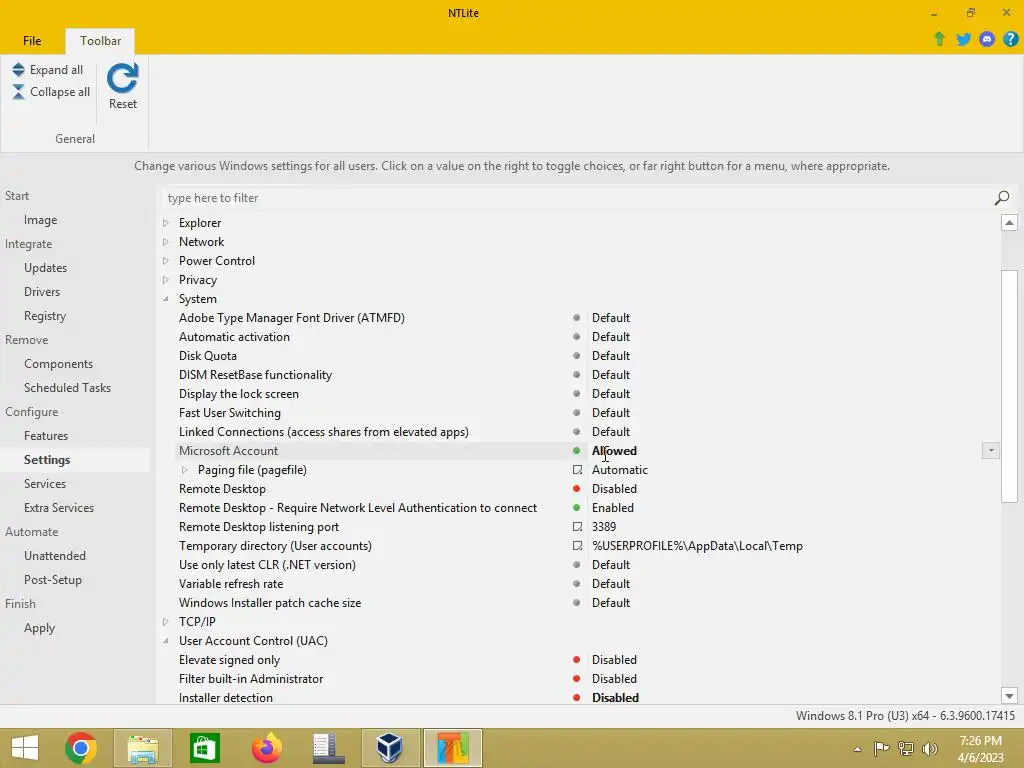Toggle Installer detection Disabled value
The height and width of the screenshot is (768, 1024).
tap(615, 698)
